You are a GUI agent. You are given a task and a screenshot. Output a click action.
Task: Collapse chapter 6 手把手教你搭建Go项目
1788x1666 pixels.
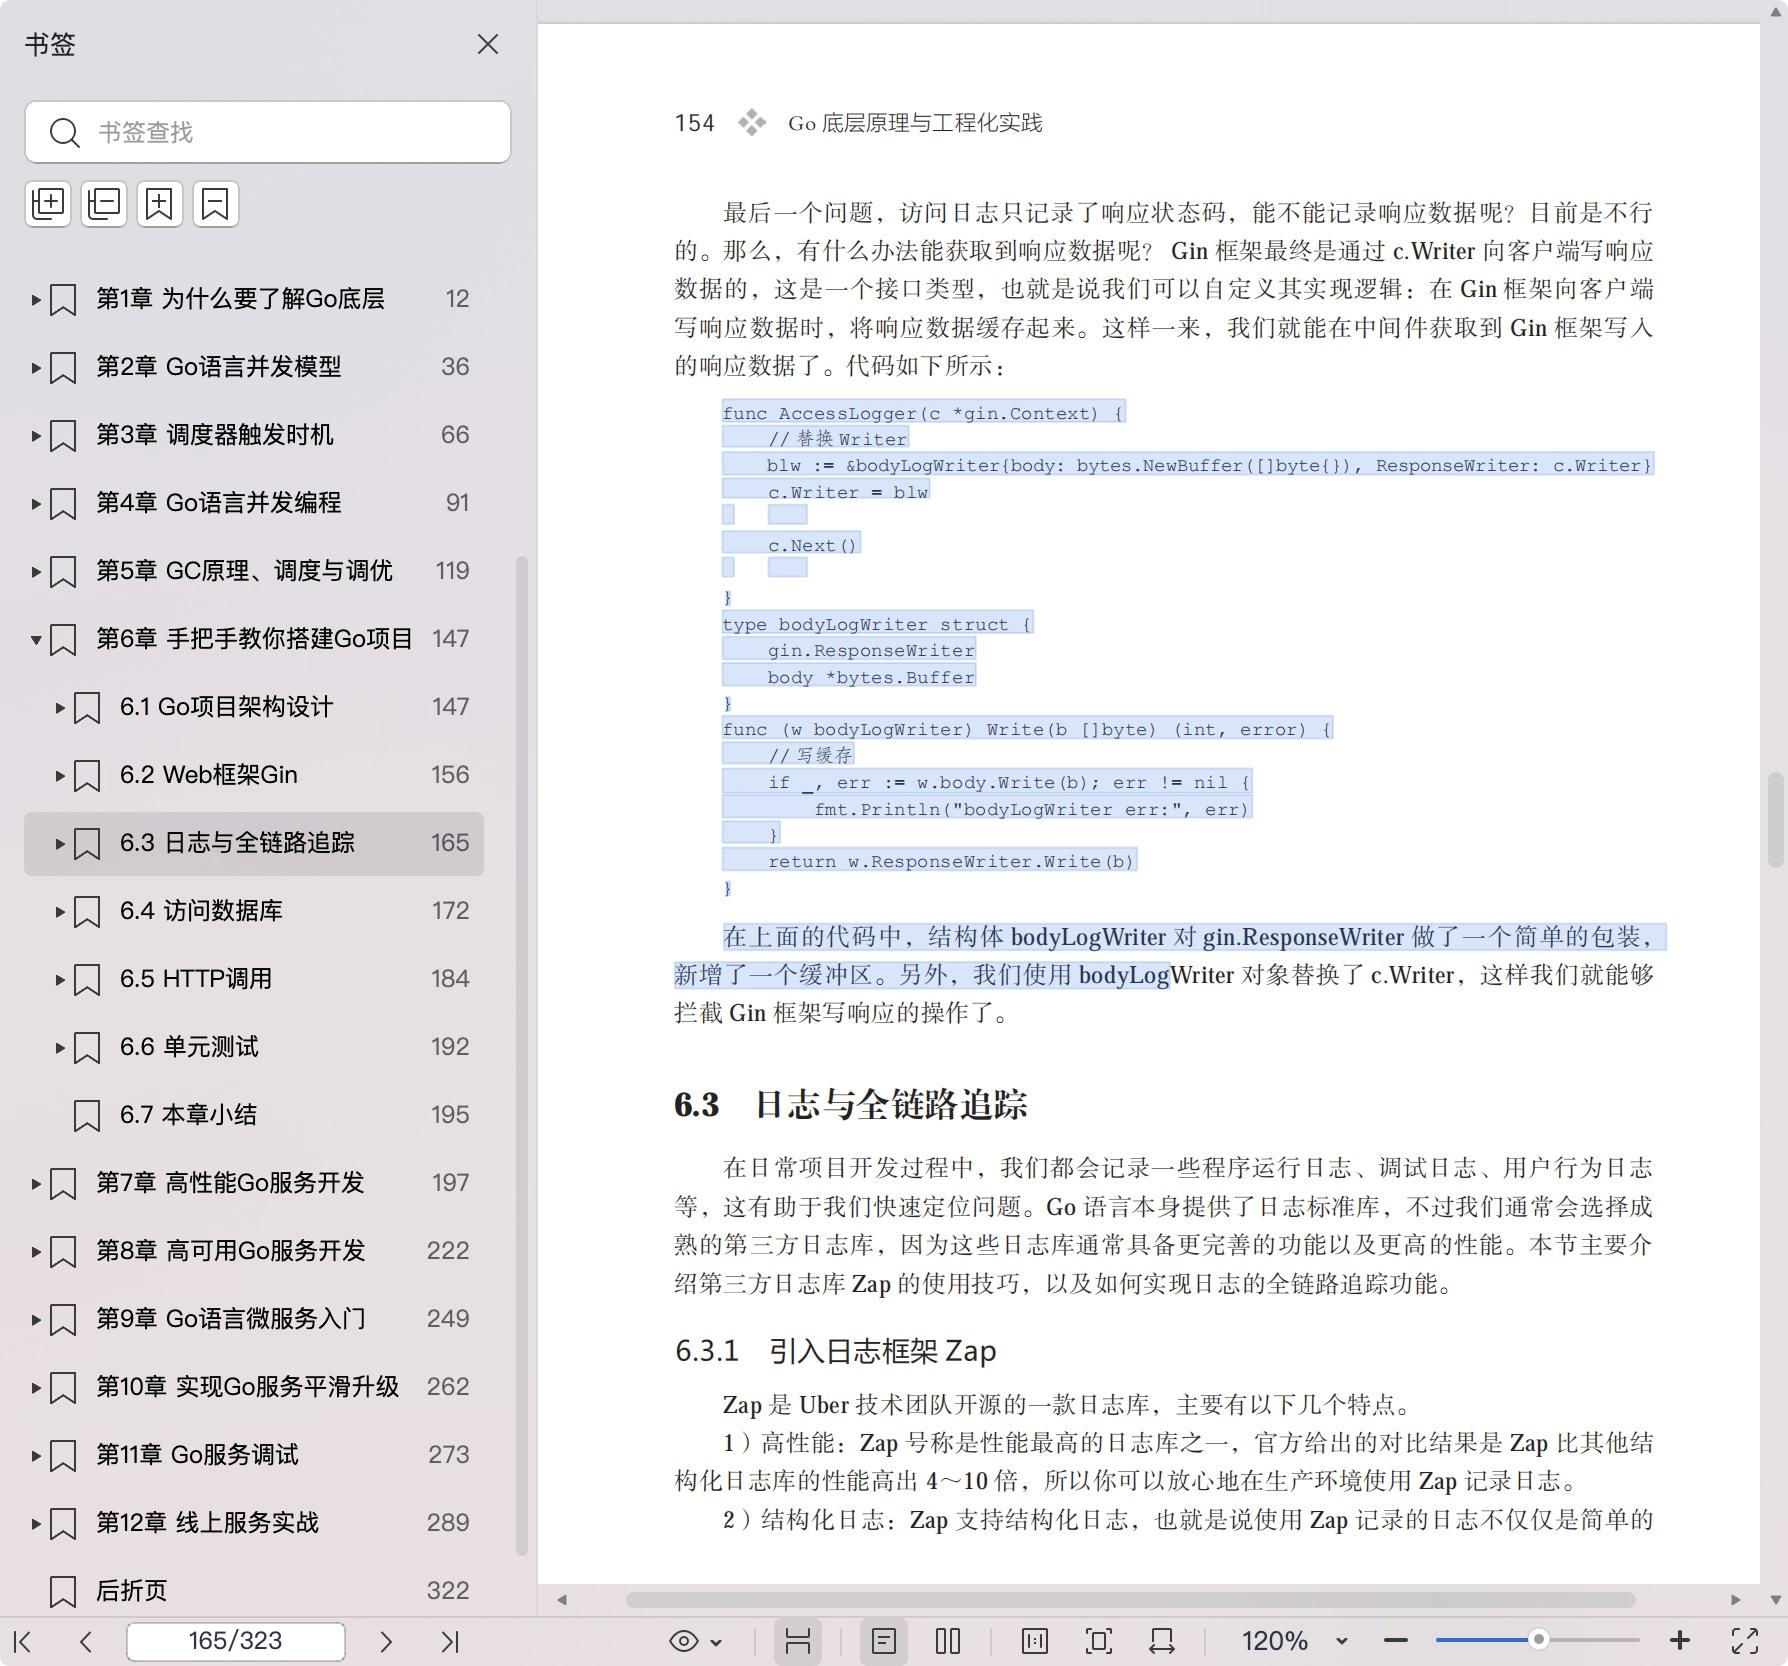pos(36,639)
